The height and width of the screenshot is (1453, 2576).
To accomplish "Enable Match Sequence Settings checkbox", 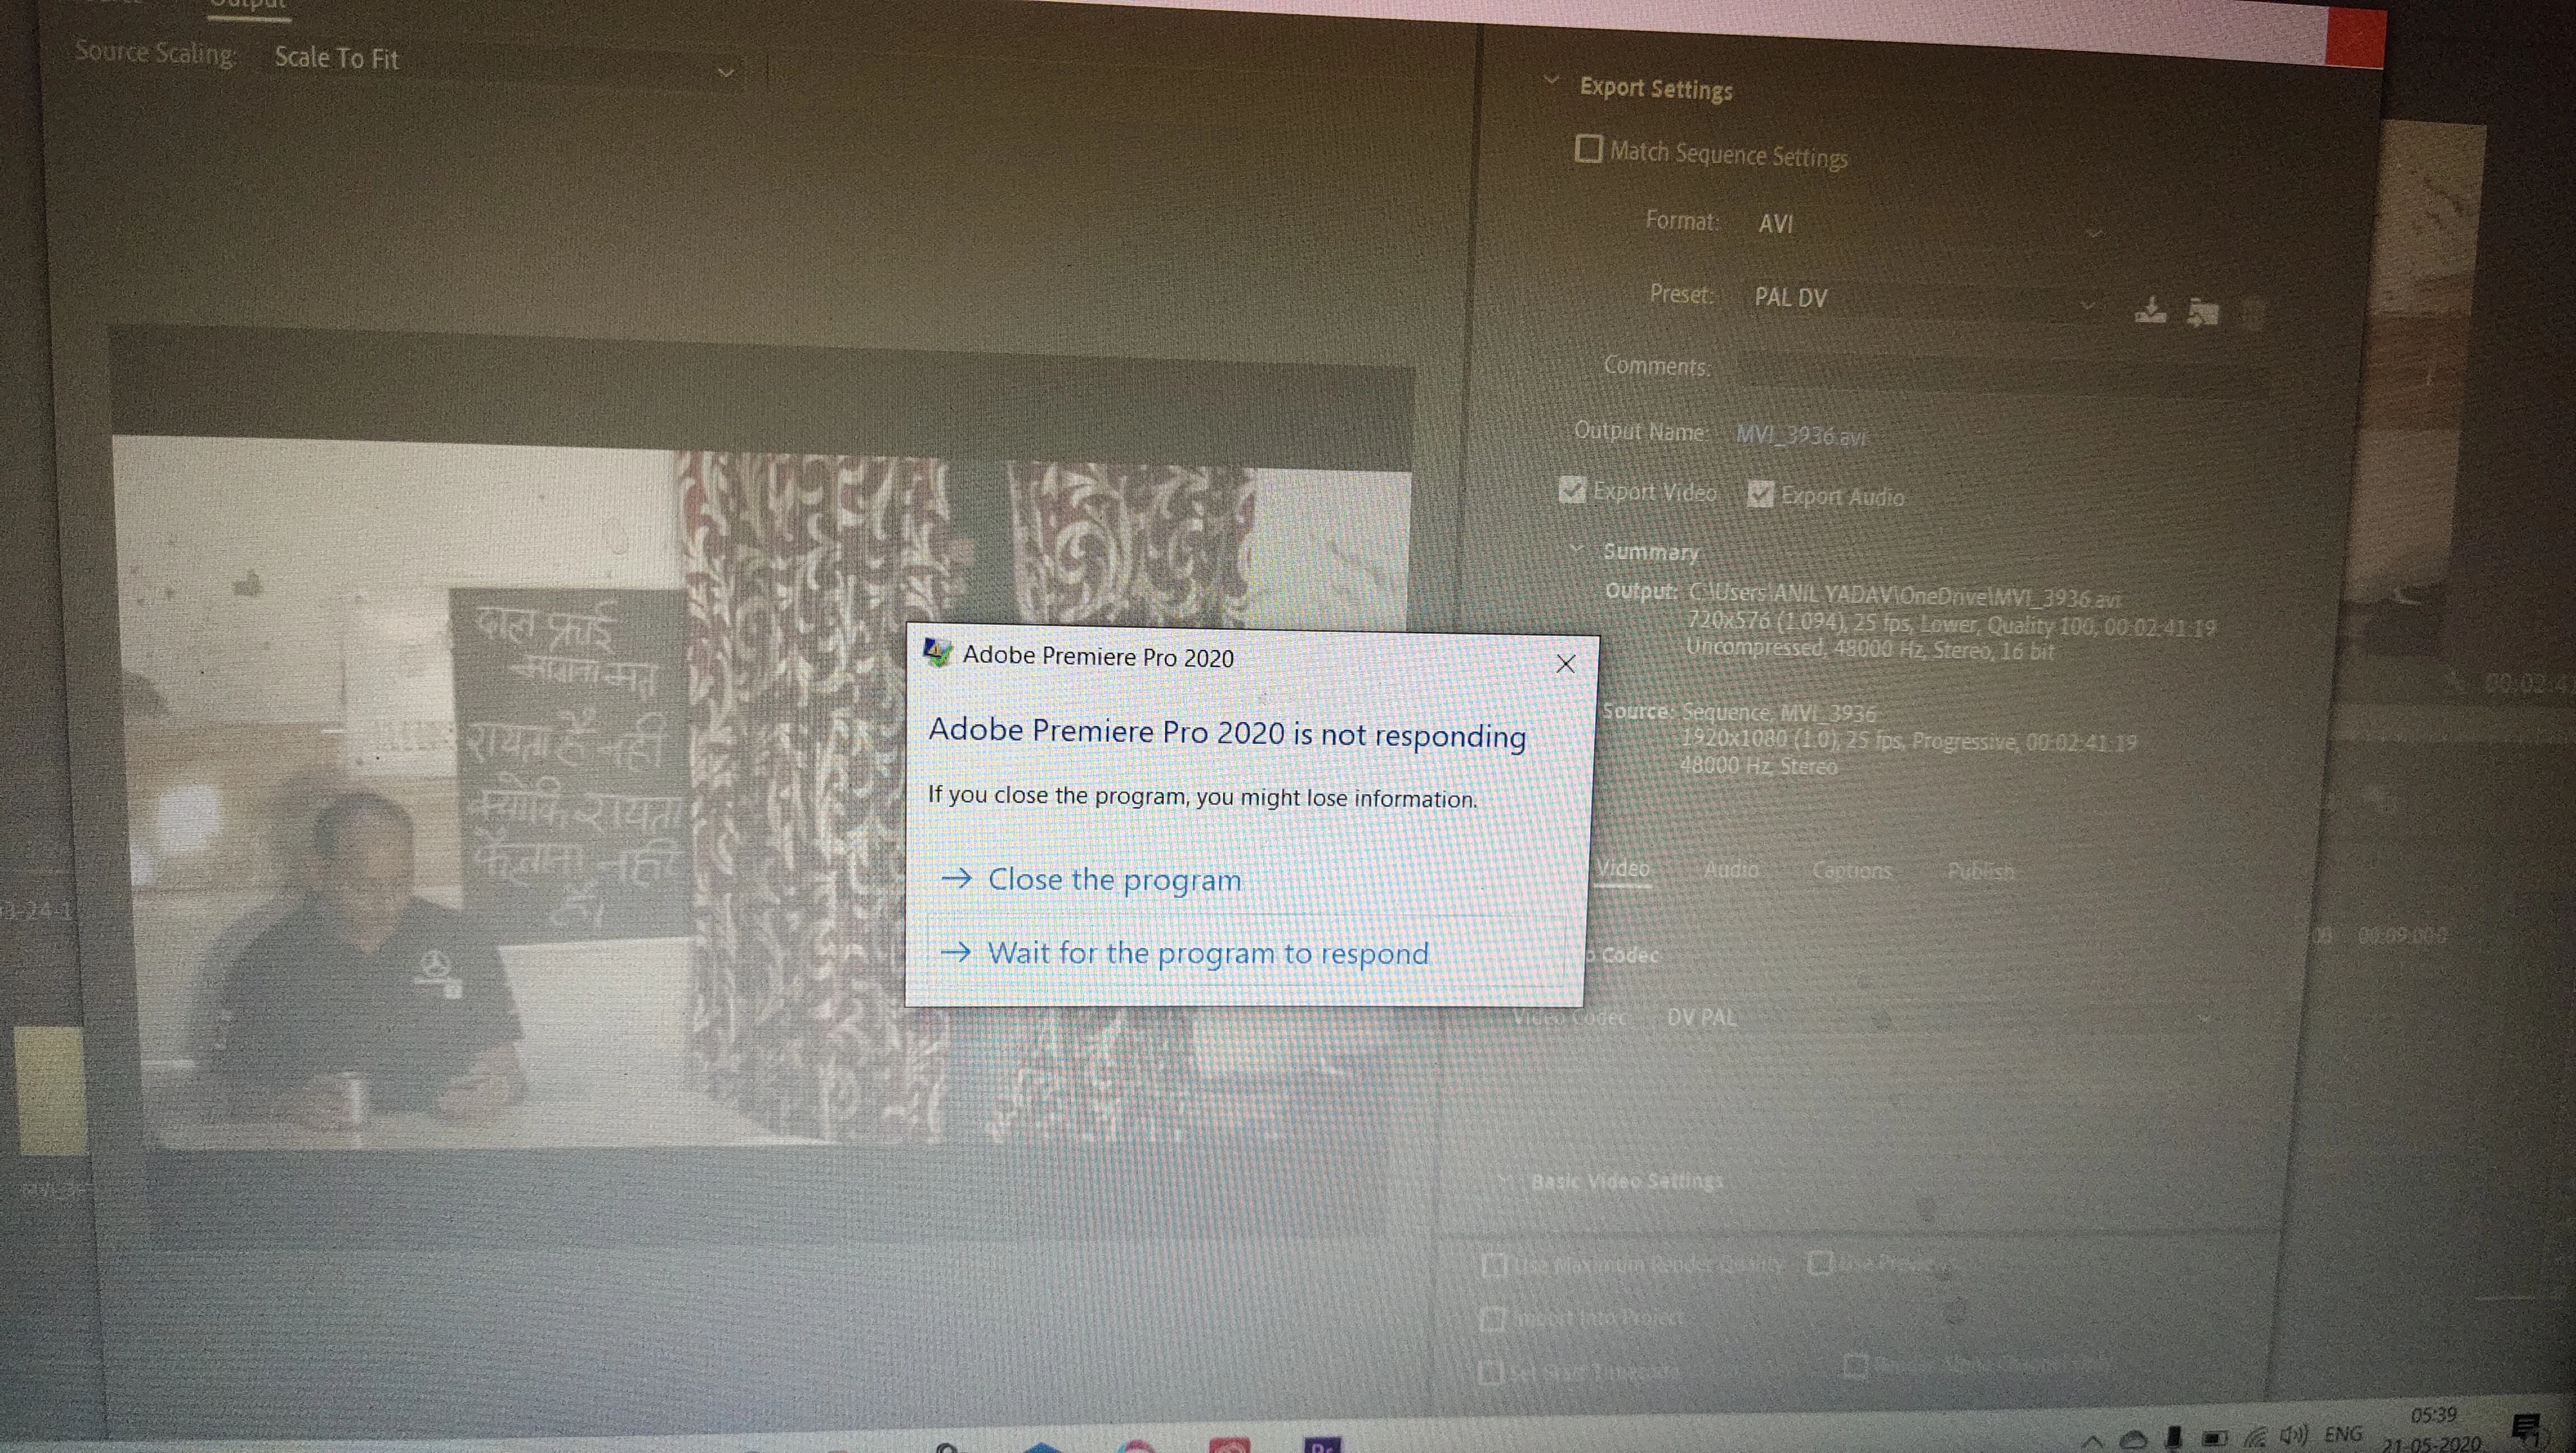I will (1588, 149).
